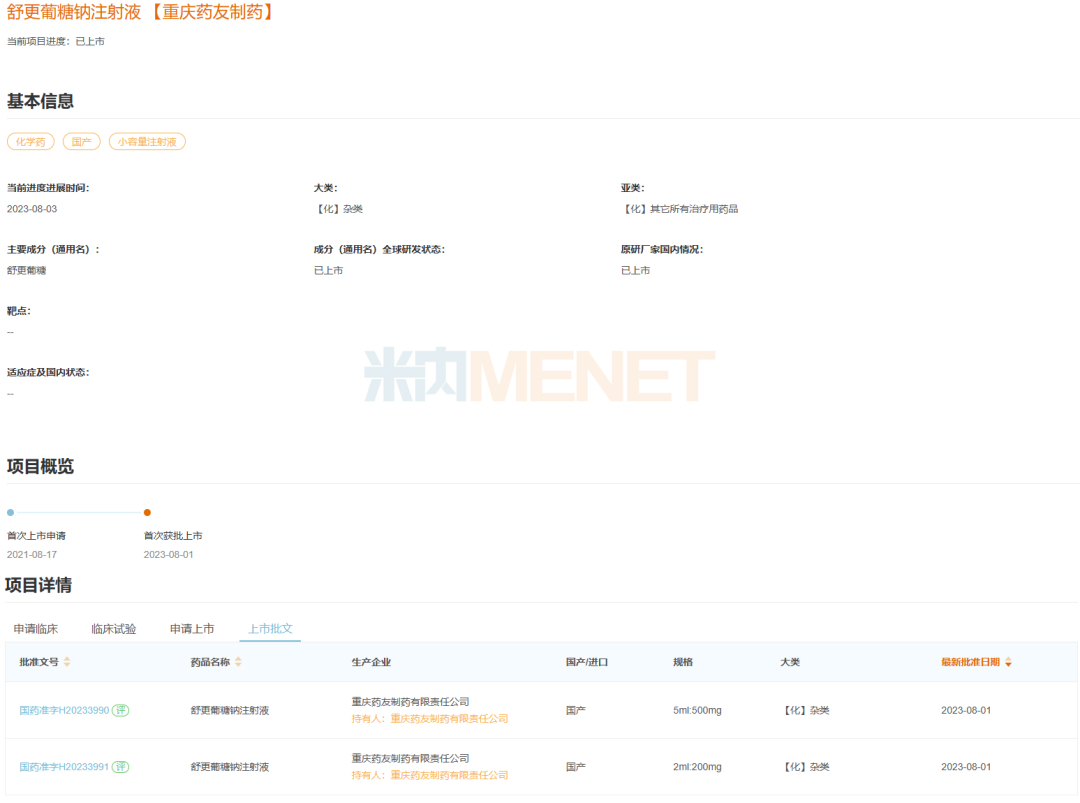
Task: Toggle the 小容量注射液 tag
Action: 146,141
